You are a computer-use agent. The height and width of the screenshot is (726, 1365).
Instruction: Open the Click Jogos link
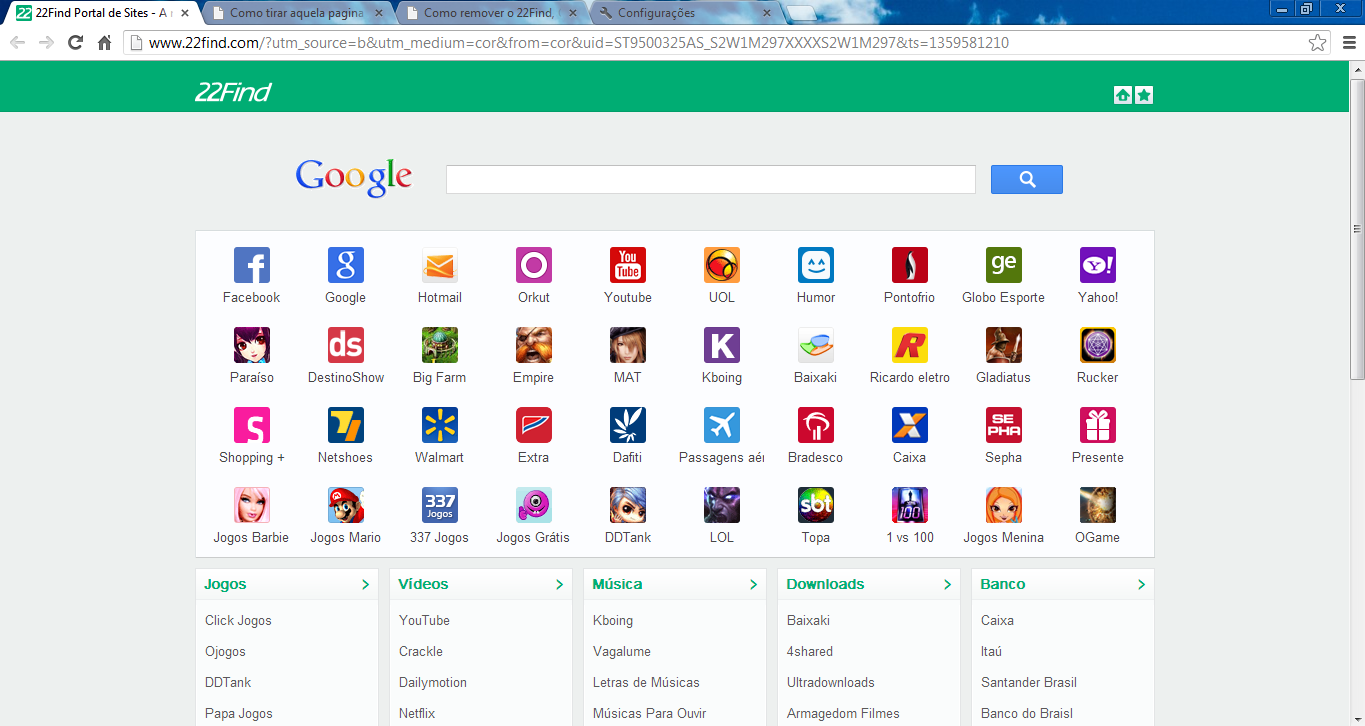click(x=238, y=620)
